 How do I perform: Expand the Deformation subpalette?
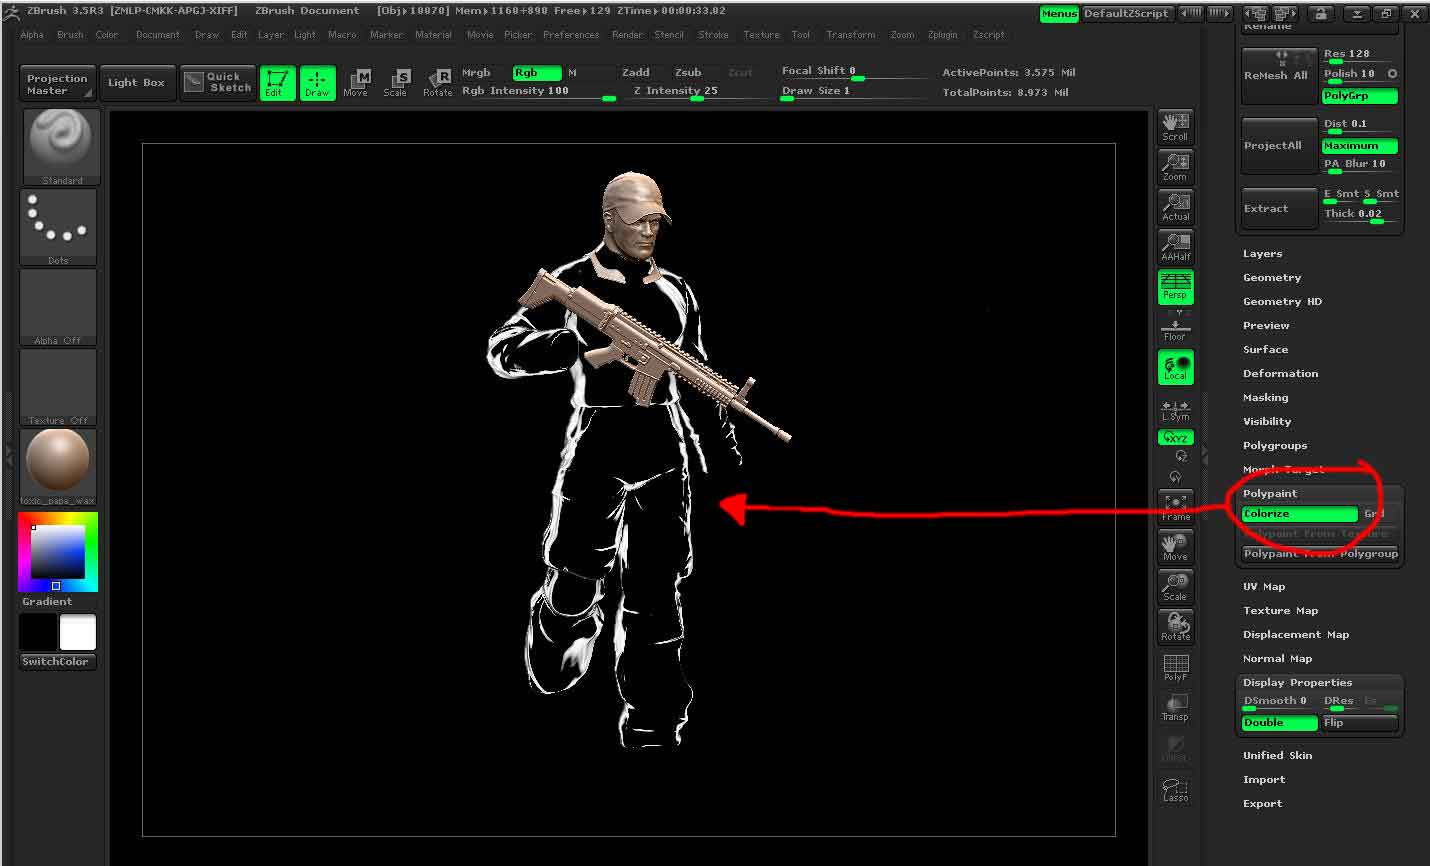1280,374
